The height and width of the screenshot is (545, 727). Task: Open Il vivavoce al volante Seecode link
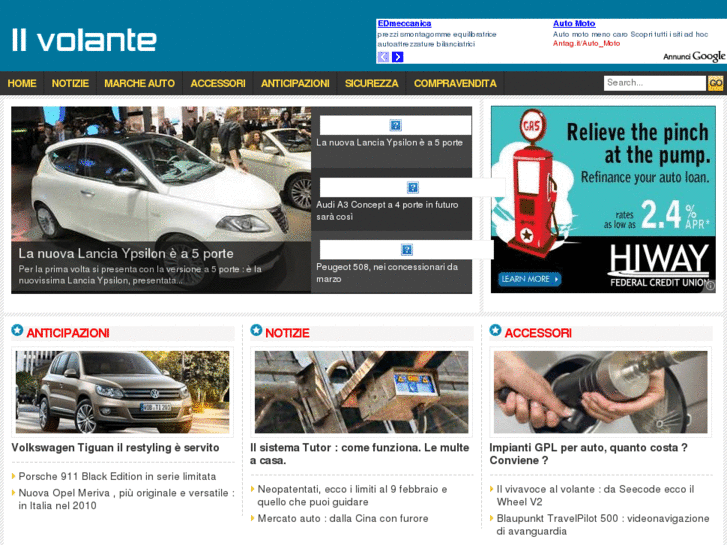(595, 495)
